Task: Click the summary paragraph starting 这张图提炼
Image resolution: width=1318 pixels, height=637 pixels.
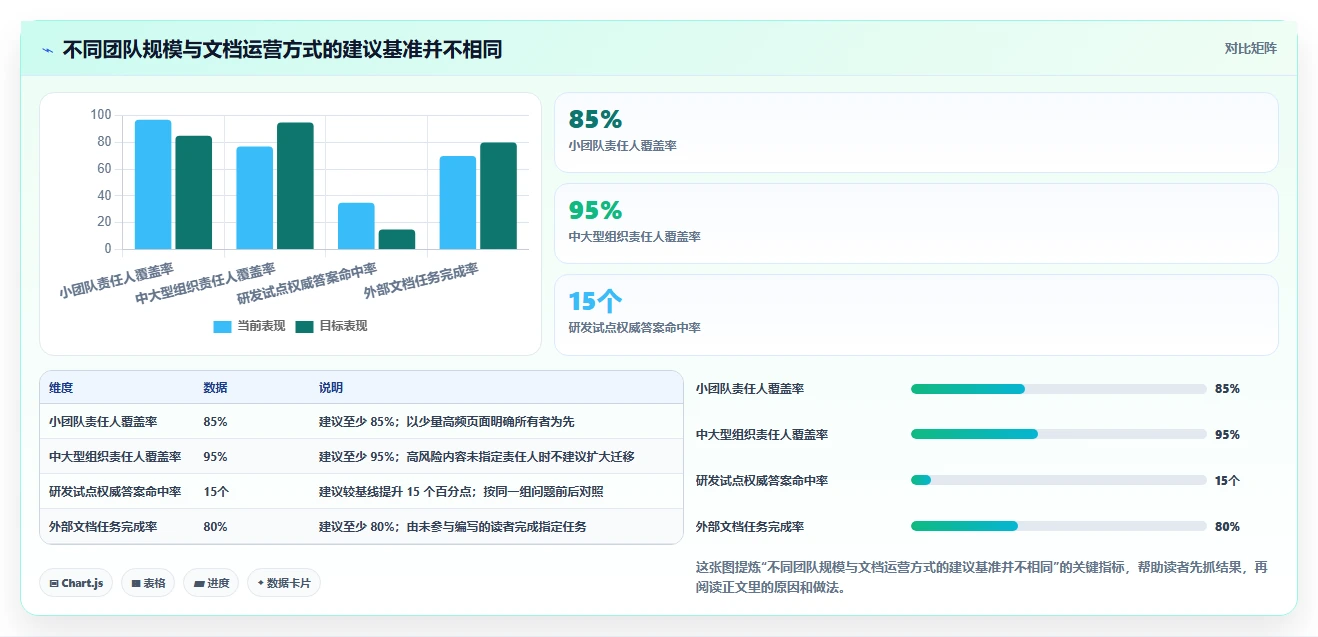Action: click(x=982, y=577)
